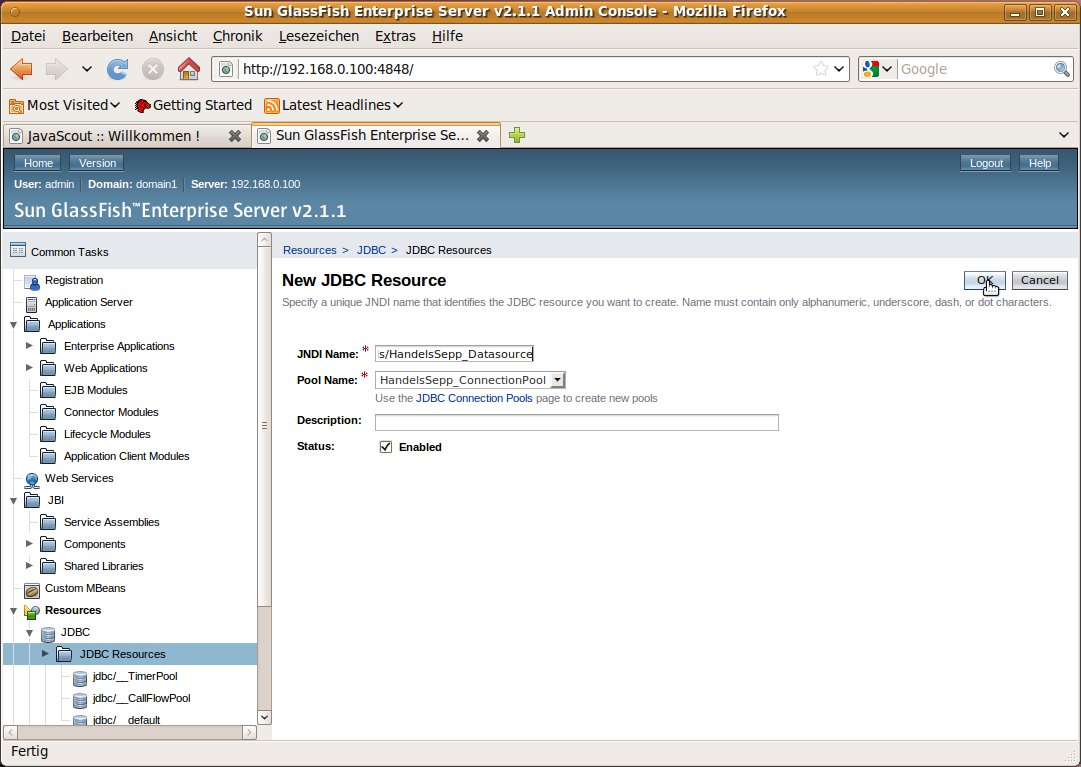
Task: Open new tab with plus icon
Action: [517, 135]
